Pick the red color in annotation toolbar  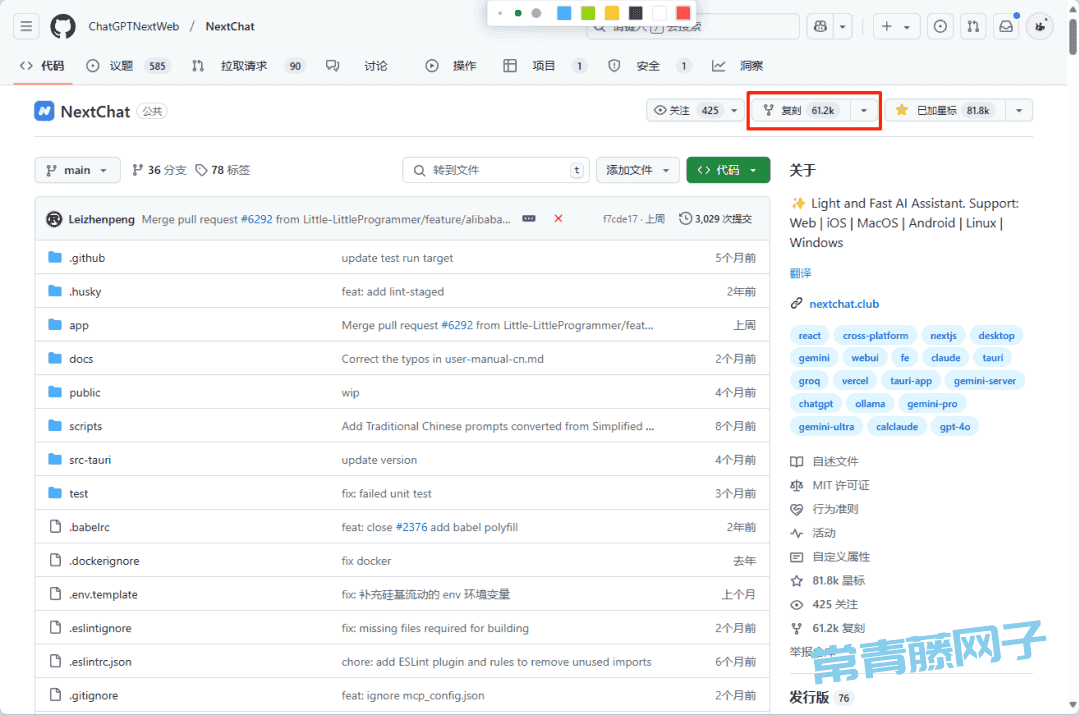point(683,13)
